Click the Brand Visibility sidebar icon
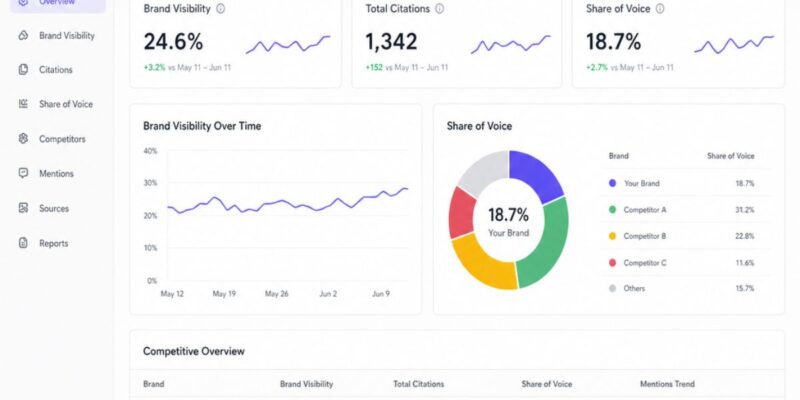Screen dimensions: 800x400 click(x=23, y=36)
